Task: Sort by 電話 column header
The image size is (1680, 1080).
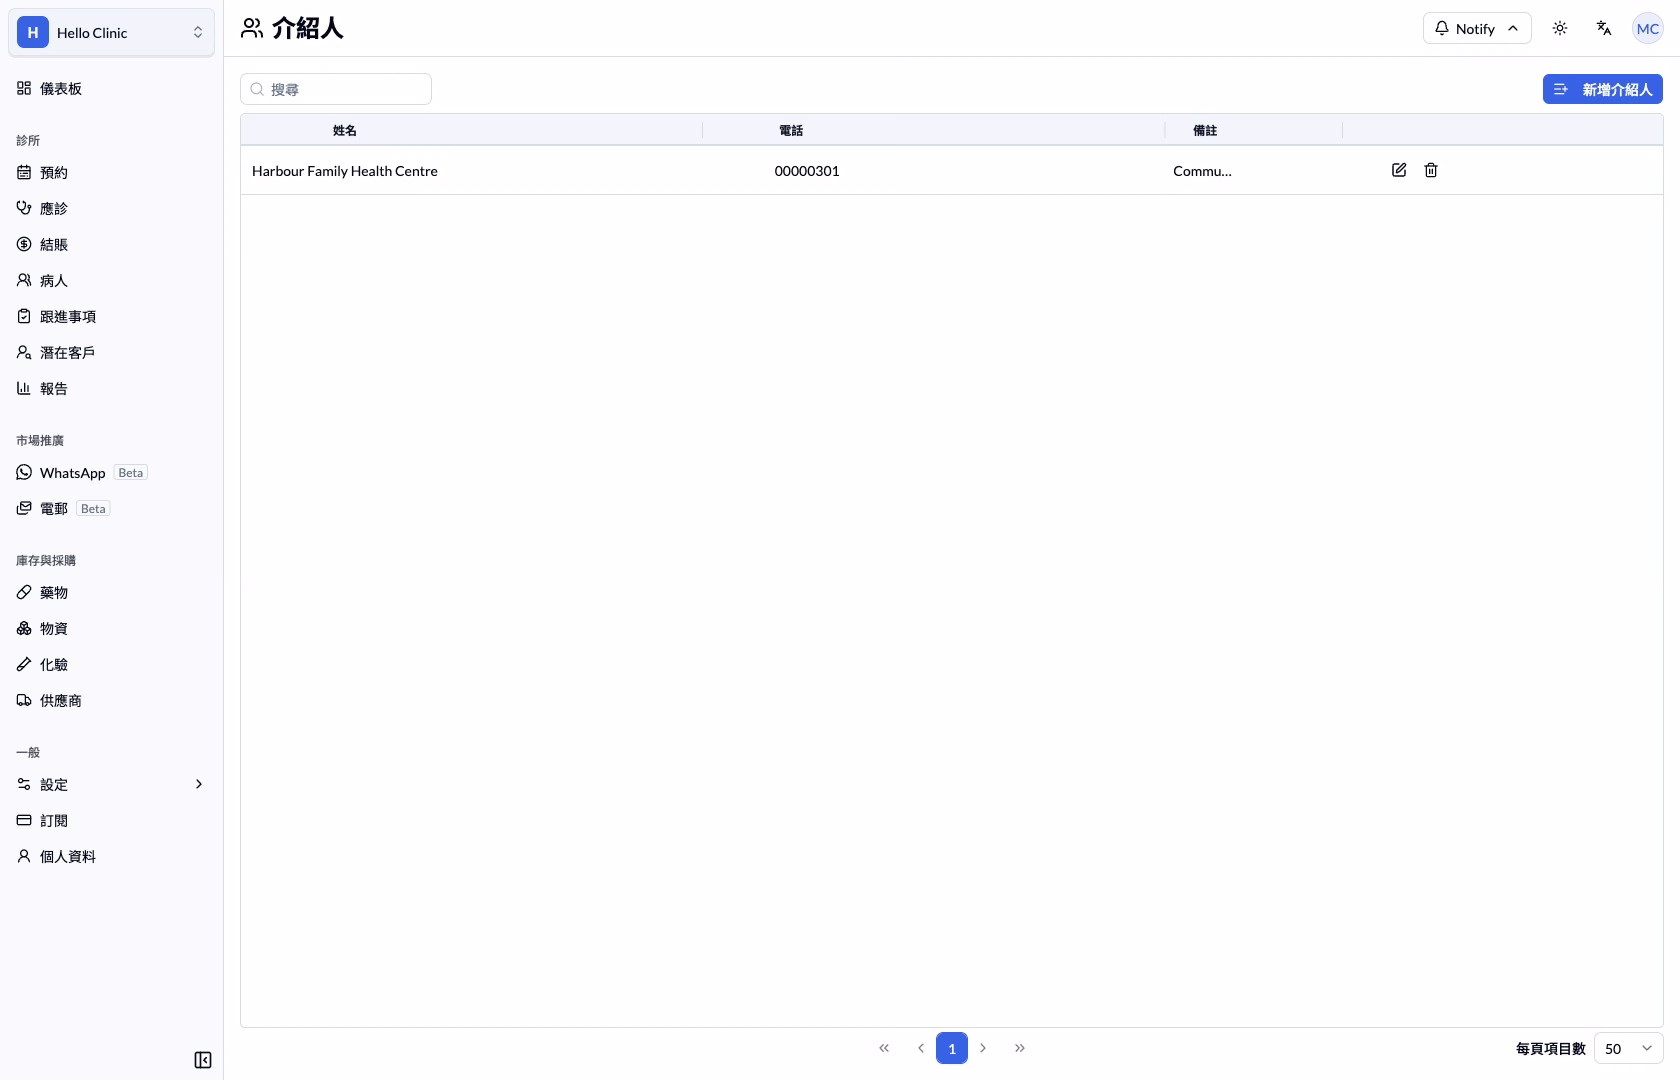Action: point(791,130)
